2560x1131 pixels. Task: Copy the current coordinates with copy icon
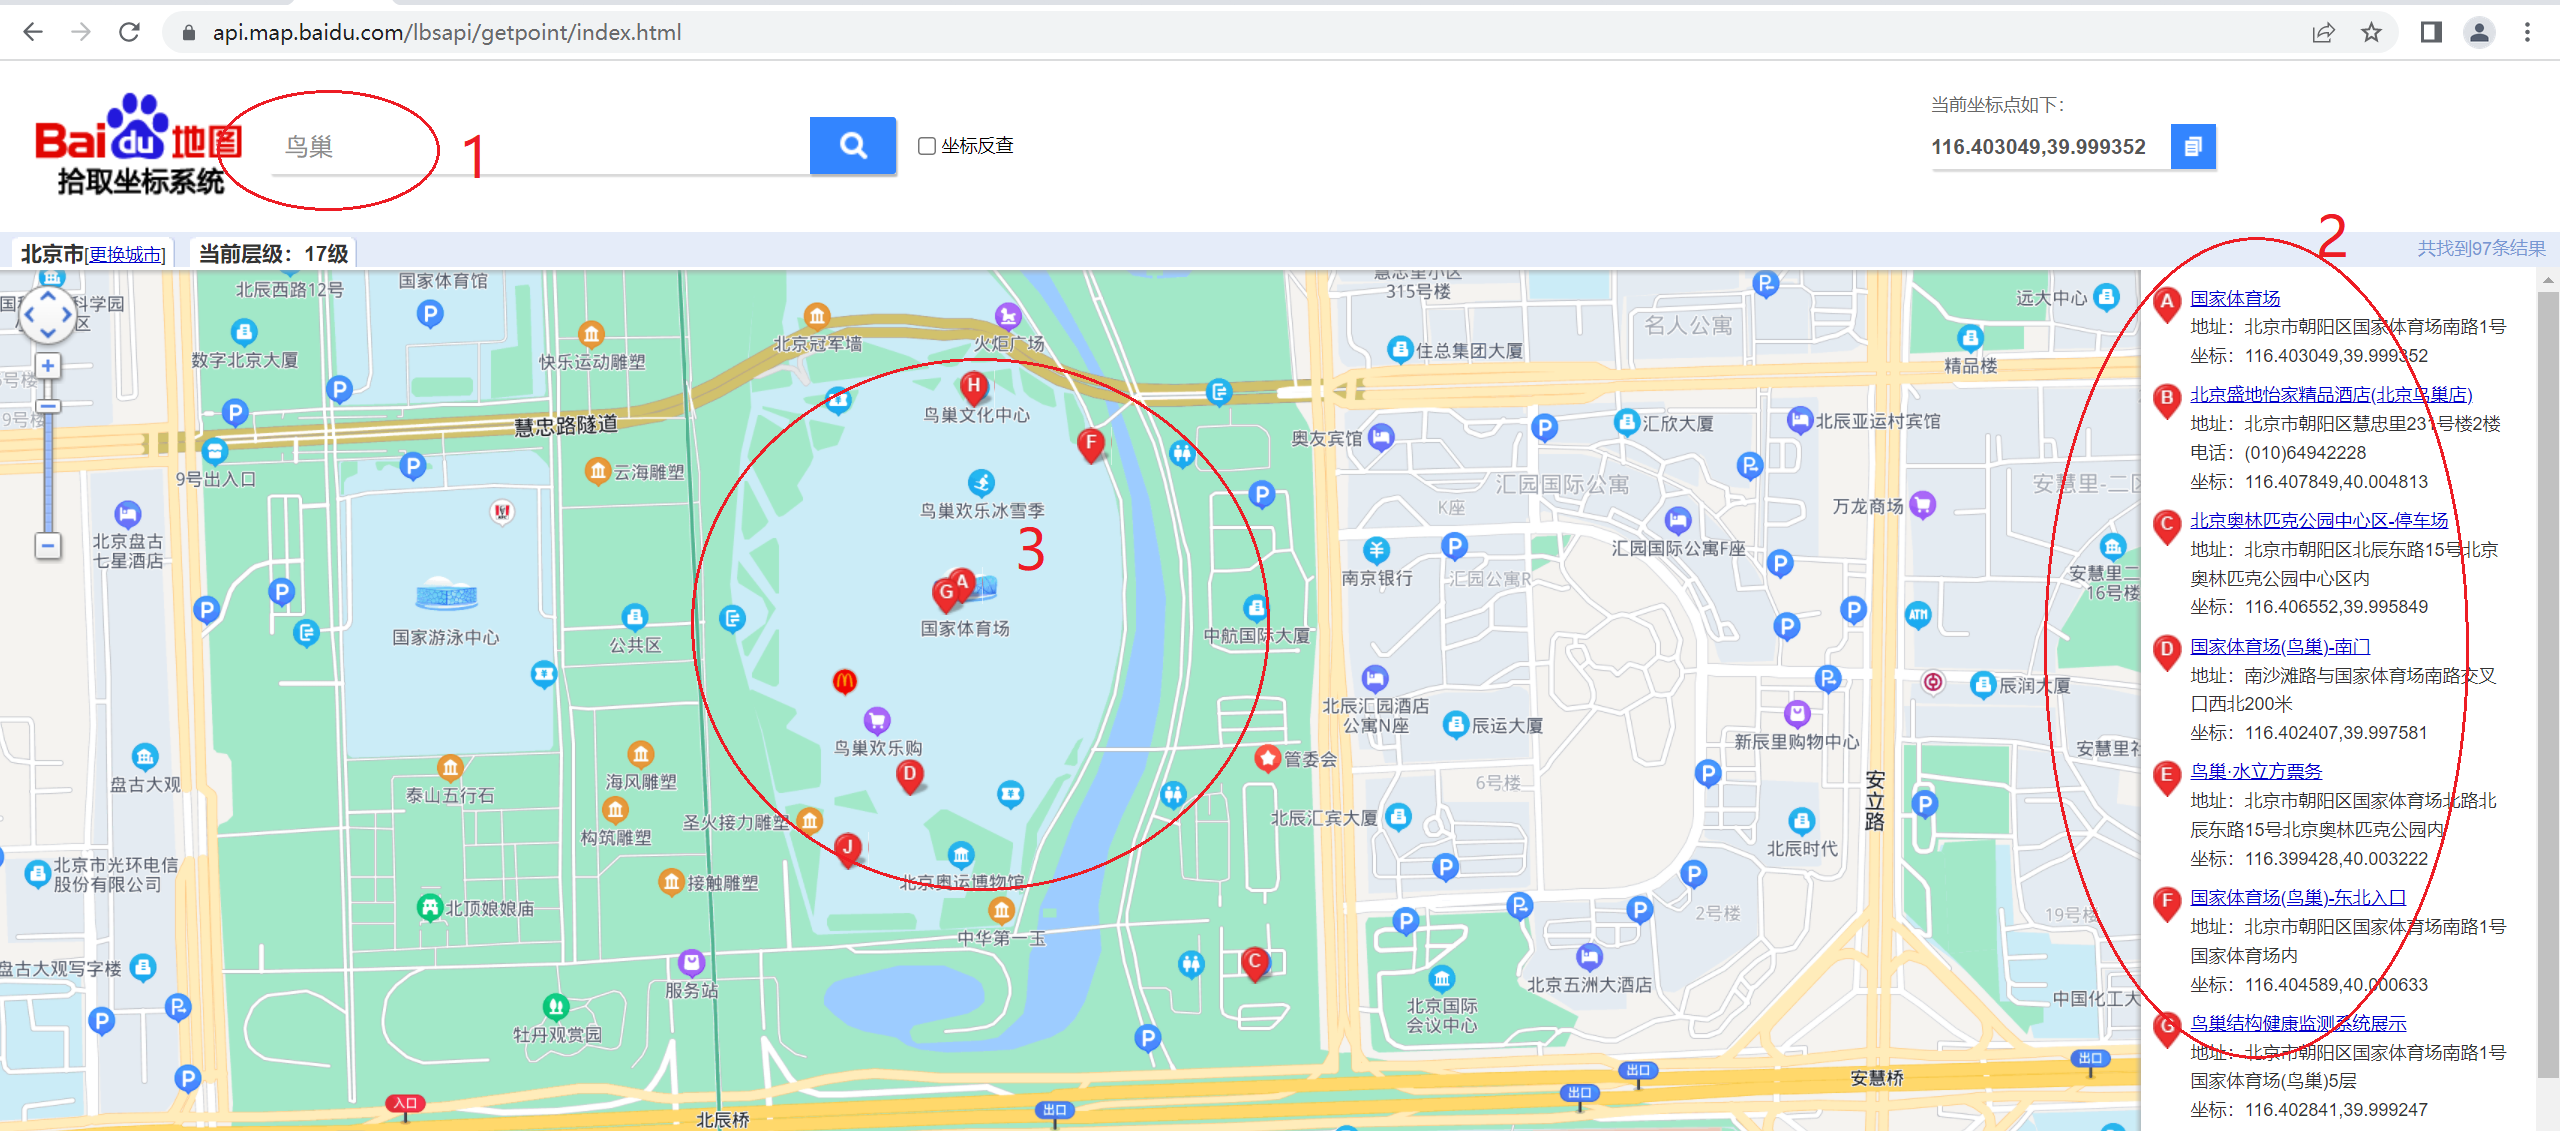pyautogui.click(x=2193, y=147)
